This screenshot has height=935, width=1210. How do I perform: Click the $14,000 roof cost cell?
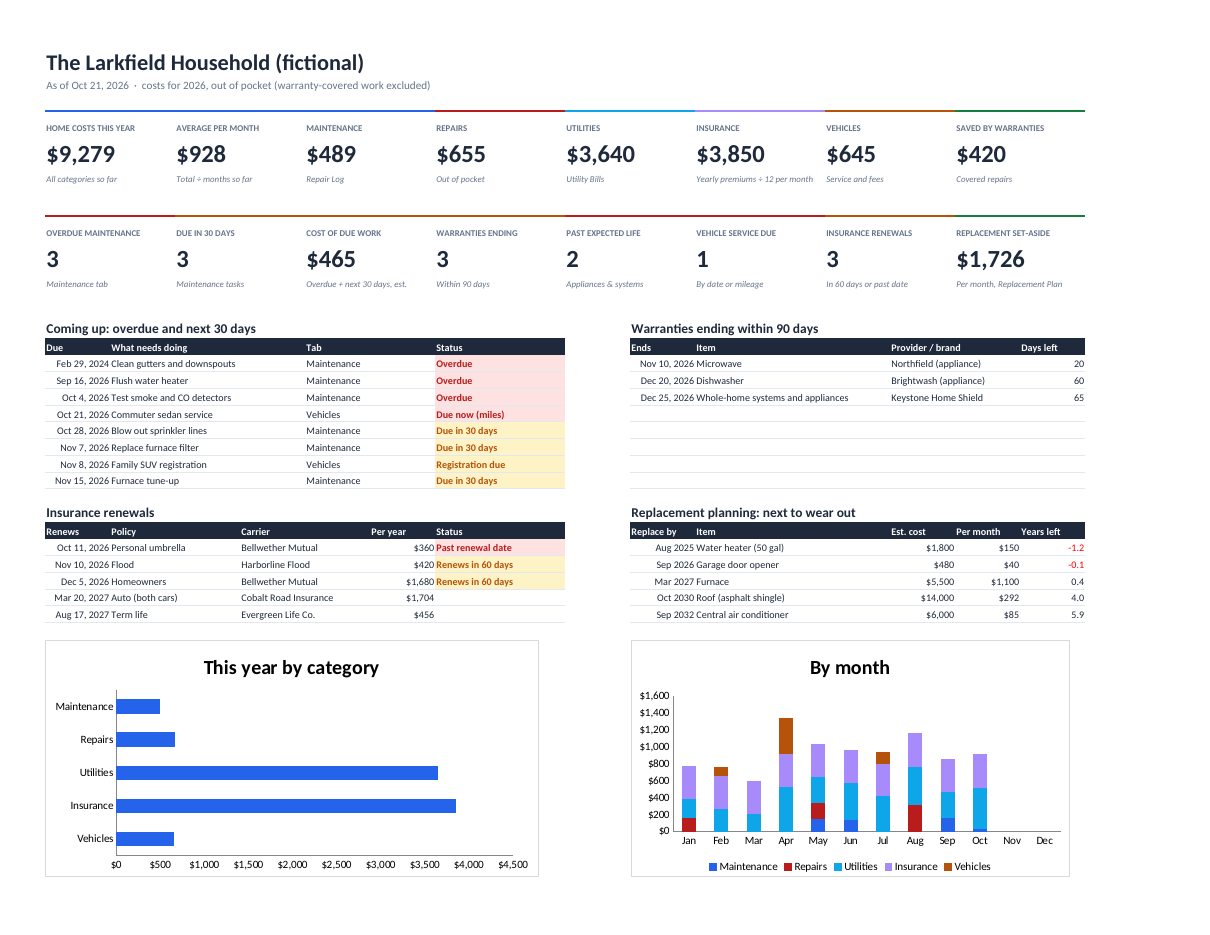(x=936, y=598)
